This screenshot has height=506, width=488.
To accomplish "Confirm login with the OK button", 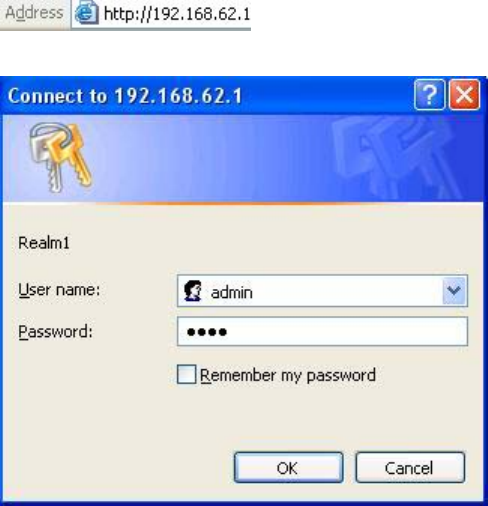I will 288,467.
